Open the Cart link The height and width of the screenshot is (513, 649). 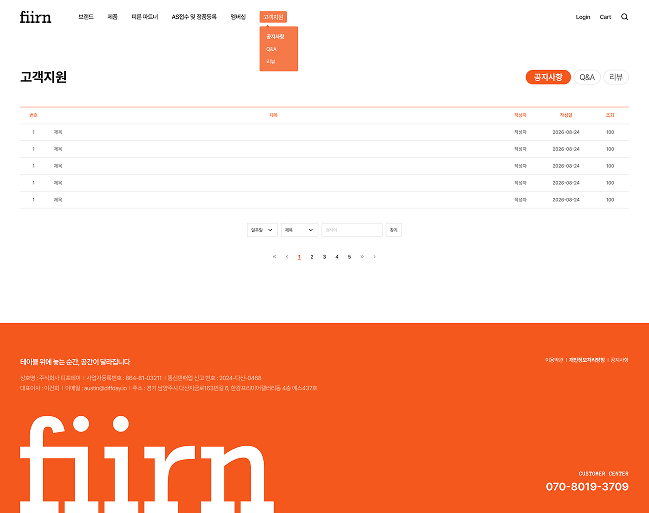click(605, 17)
